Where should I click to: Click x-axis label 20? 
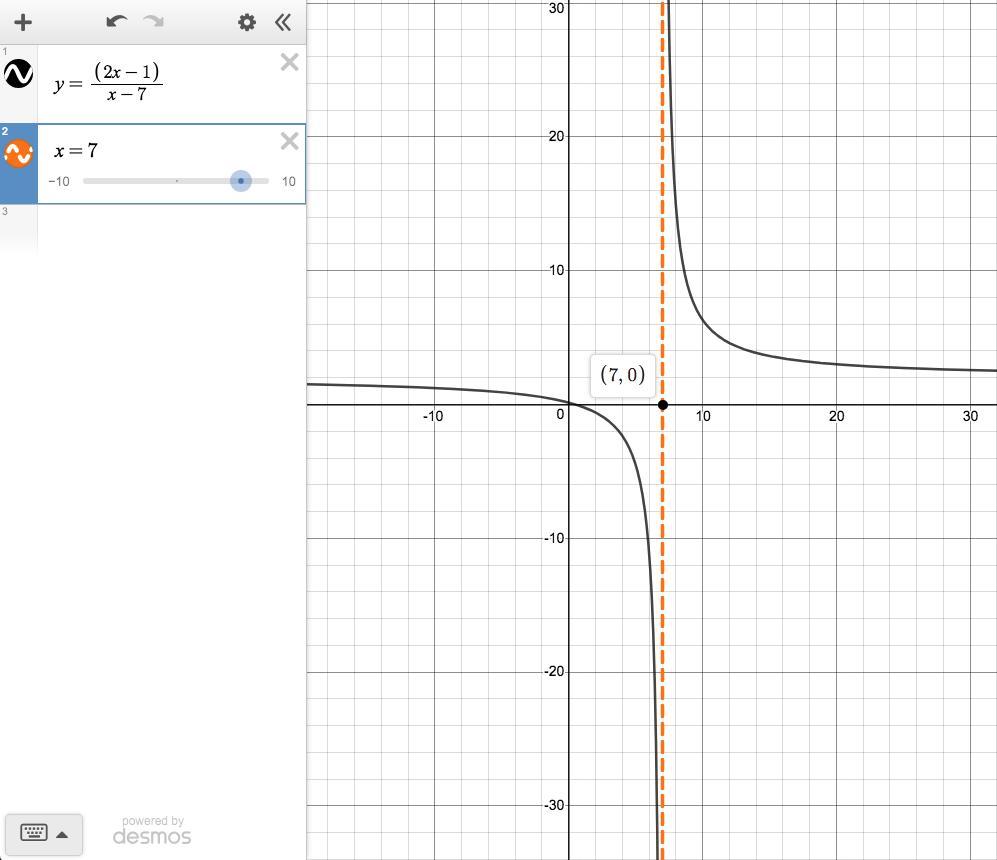[836, 416]
